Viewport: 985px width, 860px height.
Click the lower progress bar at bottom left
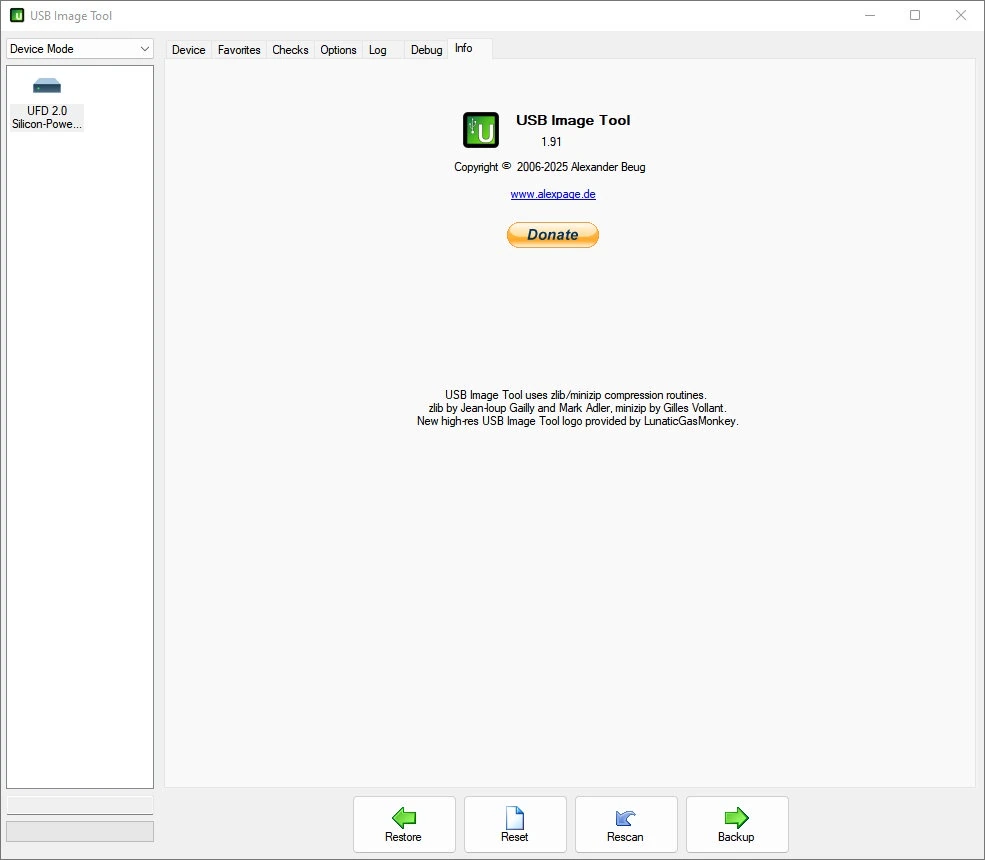tap(80, 831)
